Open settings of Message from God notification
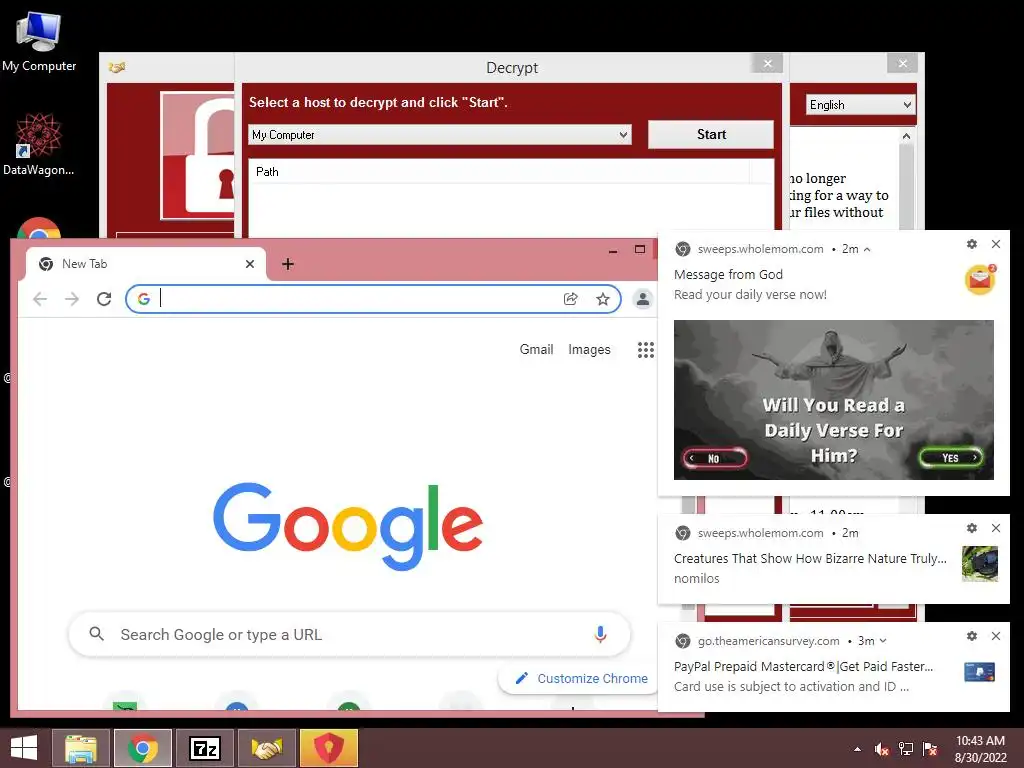 click(x=972, y=244)
